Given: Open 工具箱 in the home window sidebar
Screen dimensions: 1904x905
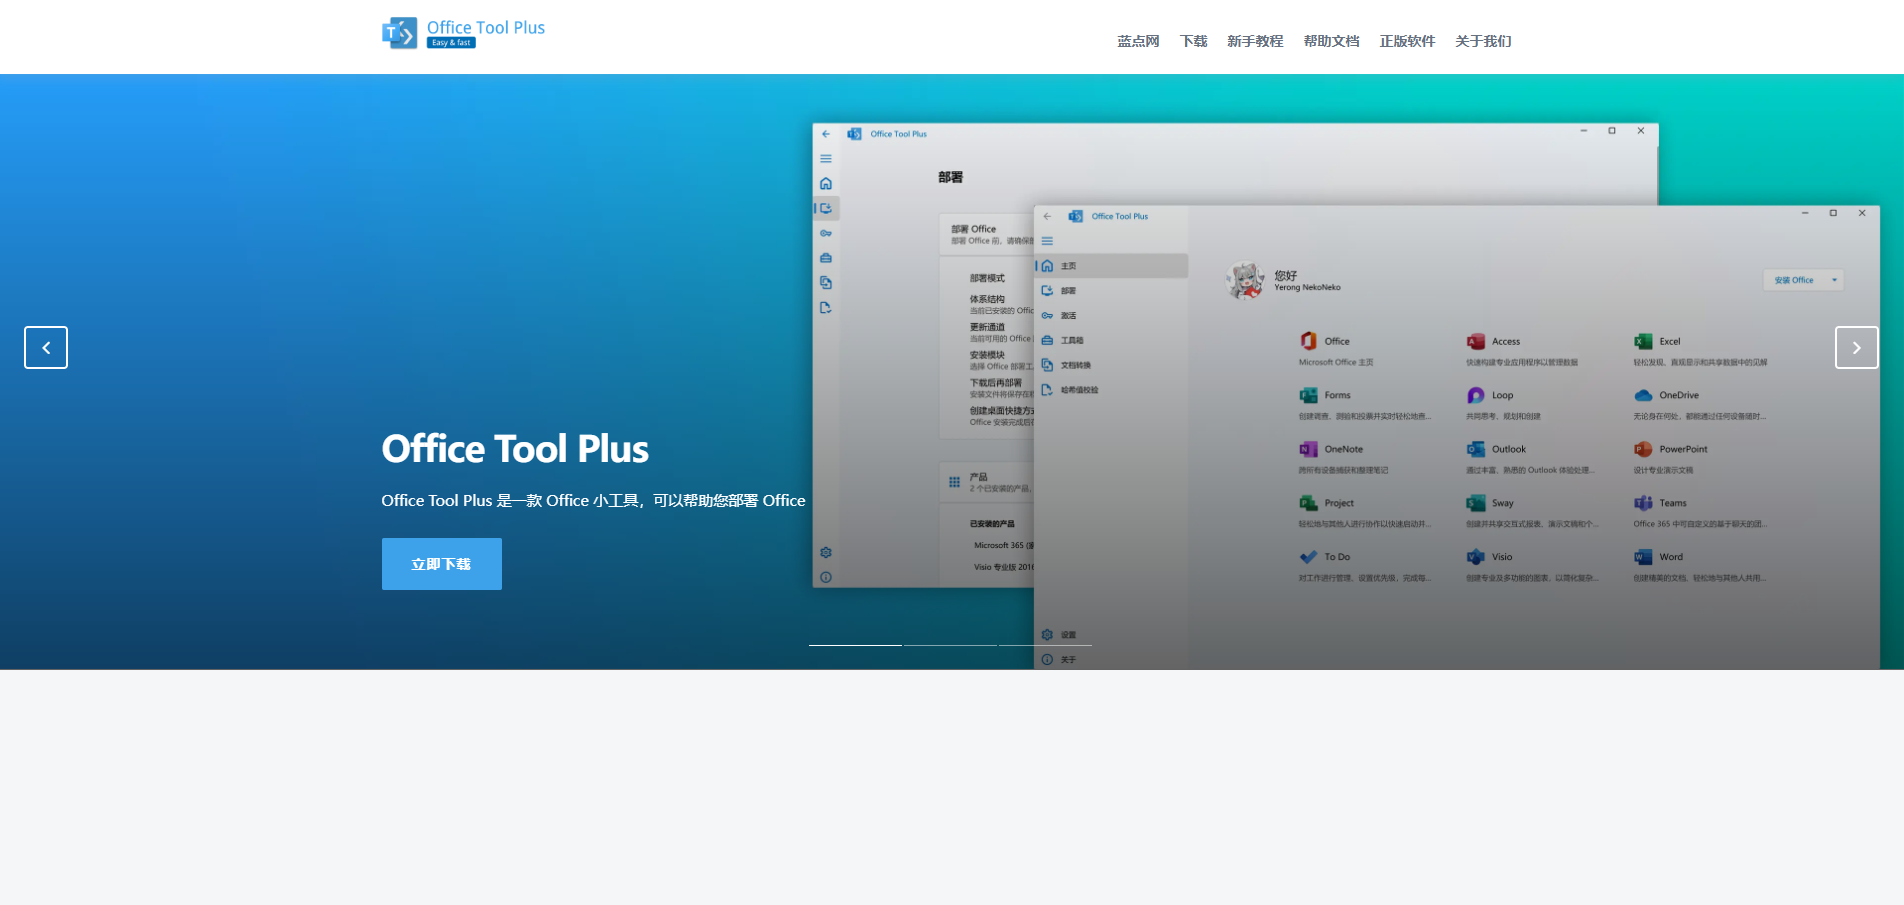Looking at the screenshot, I should (1111, 341).
